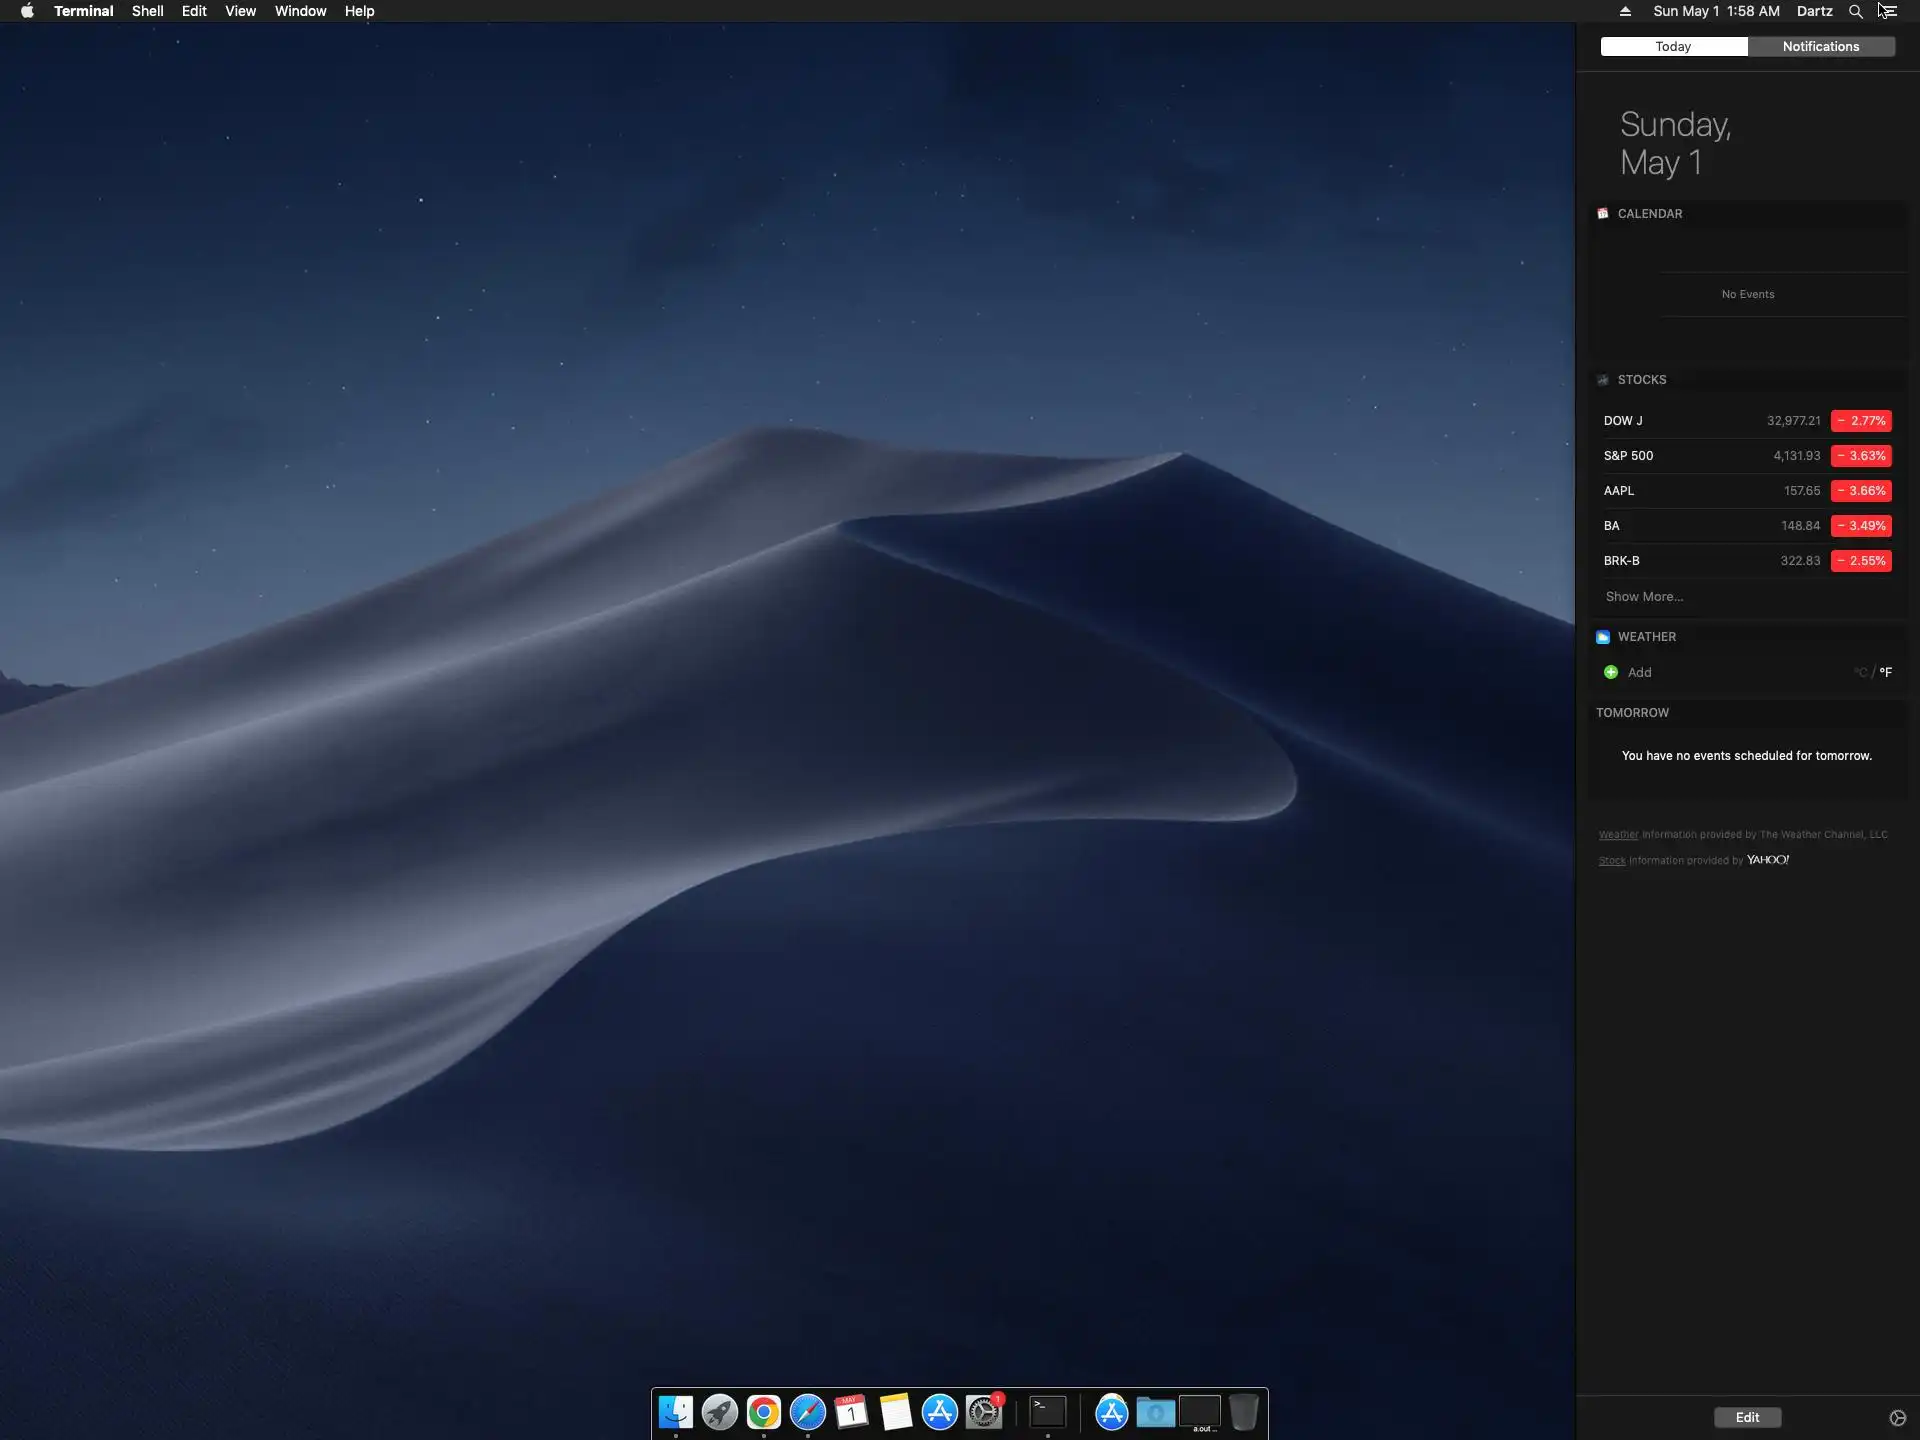Open the Shell menu

point(147,11)
